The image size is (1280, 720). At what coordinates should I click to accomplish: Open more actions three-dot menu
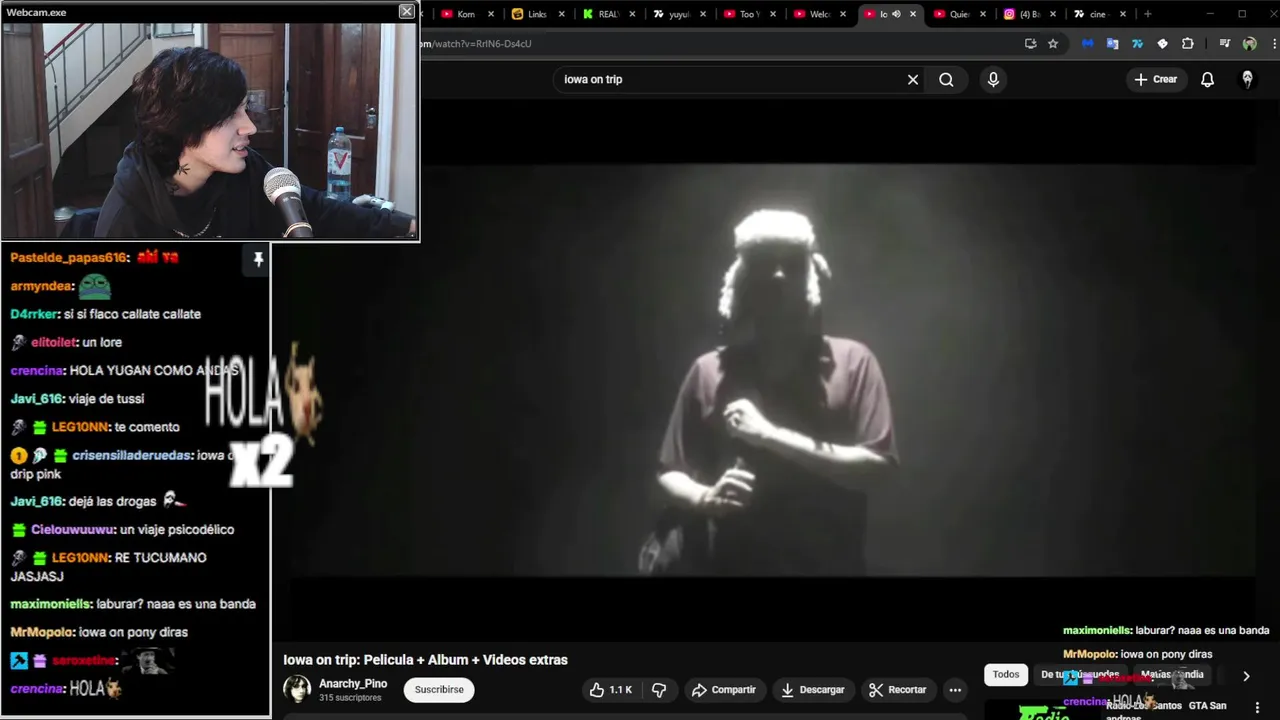tap(955, 690)
